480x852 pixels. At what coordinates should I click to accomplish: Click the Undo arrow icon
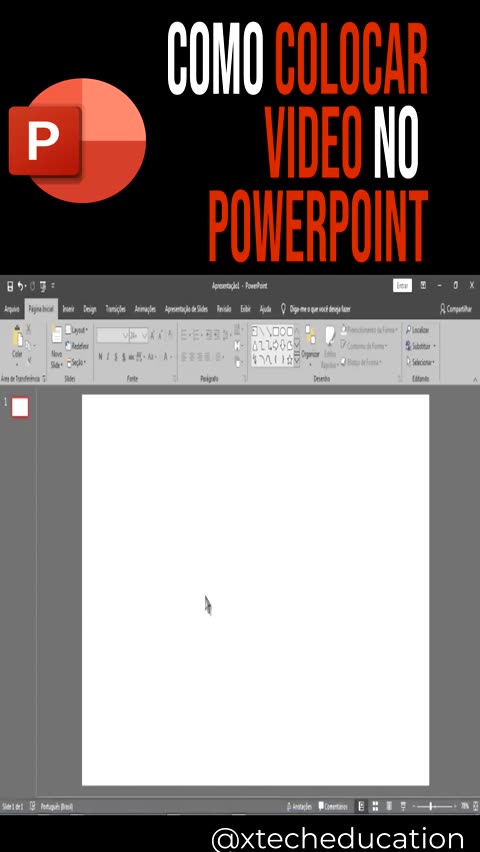pos(20,286)
